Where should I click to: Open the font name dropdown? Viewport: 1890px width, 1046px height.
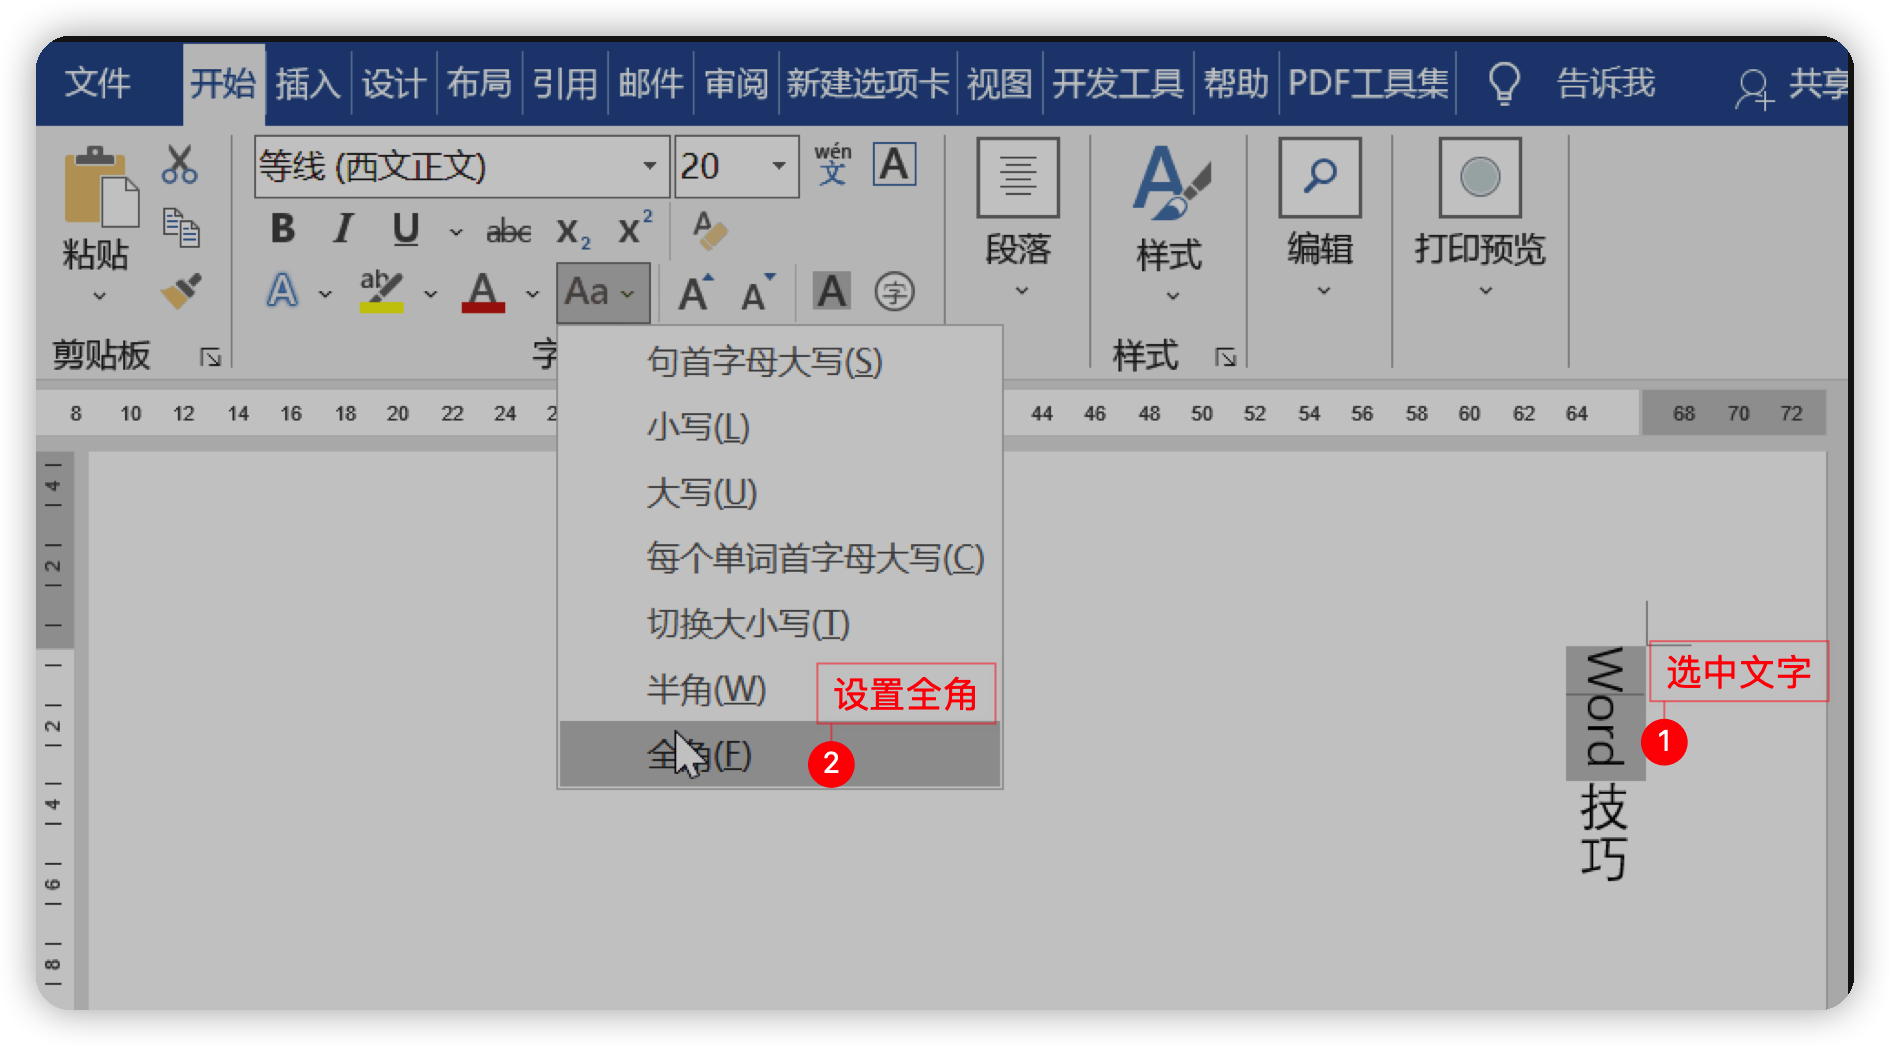click(650, 166)
